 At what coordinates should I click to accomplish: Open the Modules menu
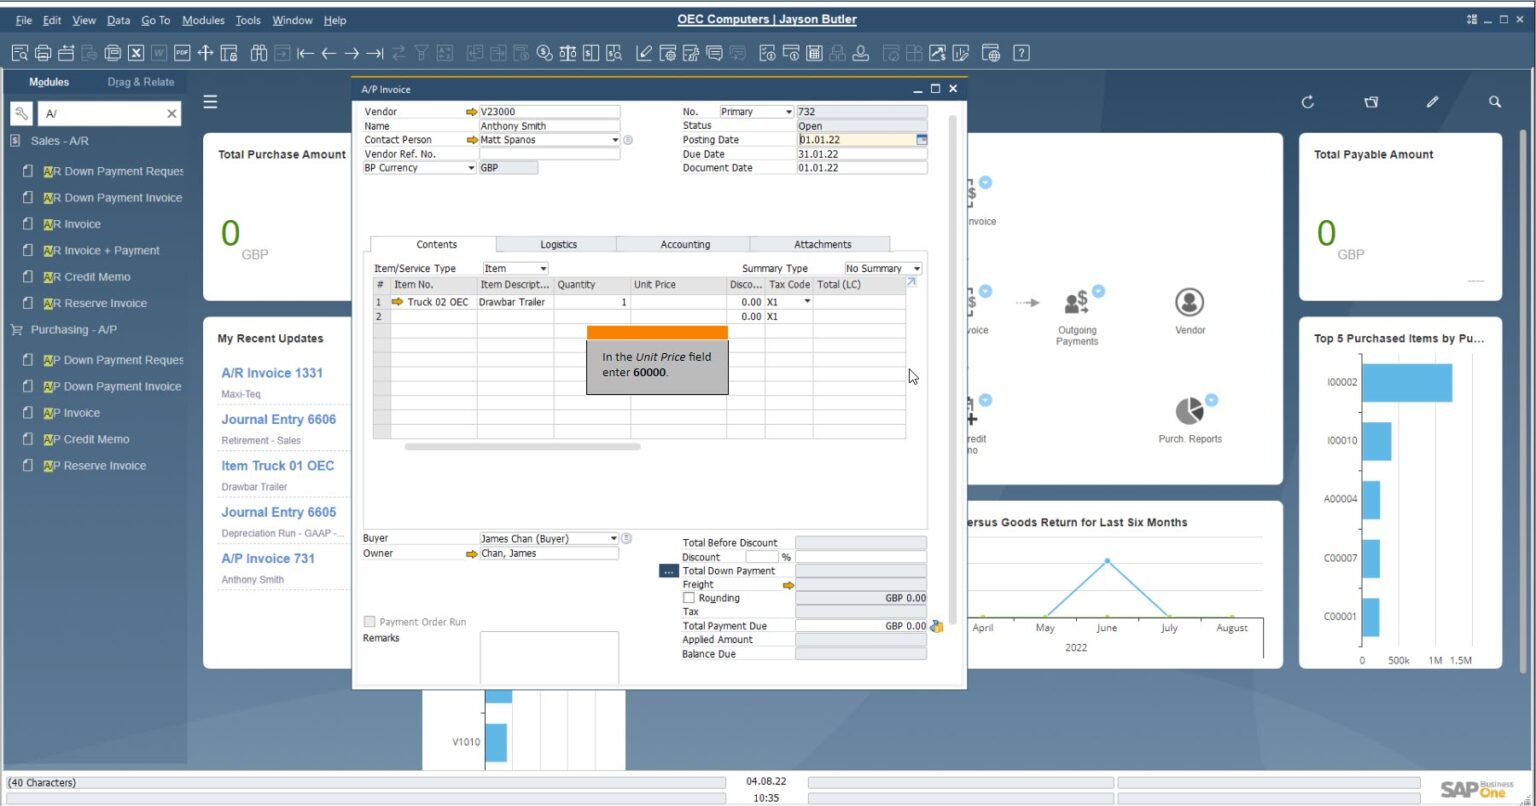(x=204, y=20)
